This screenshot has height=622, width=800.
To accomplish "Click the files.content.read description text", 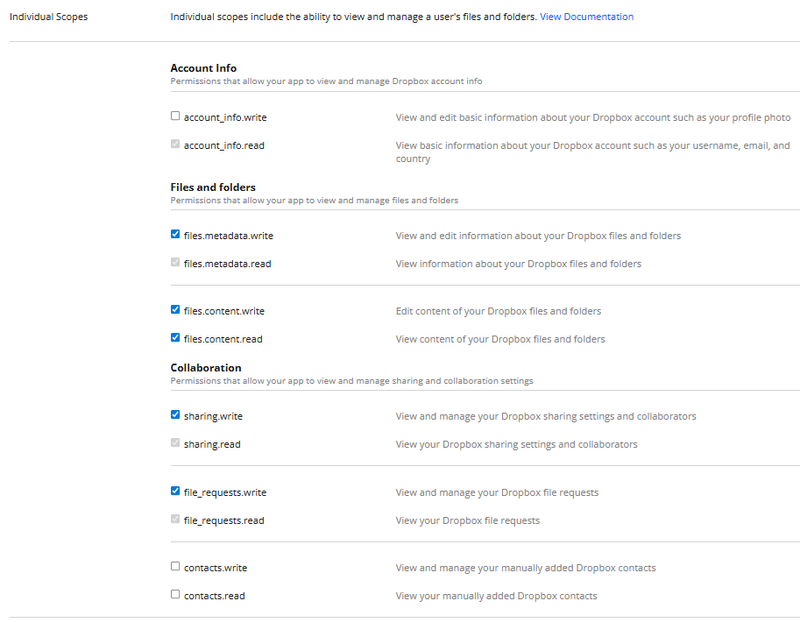I will pos(500,339).
